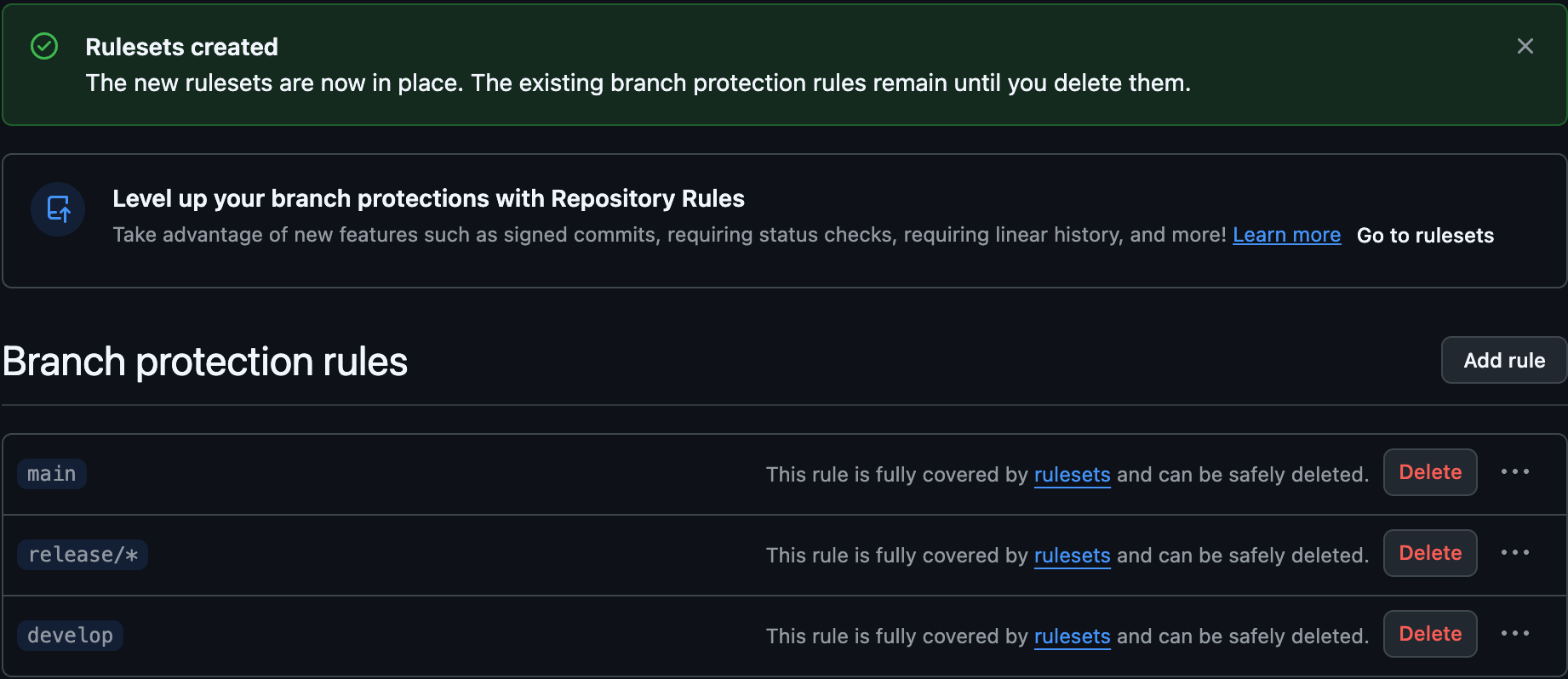Open more options for main rule
The width and height of the screenshot is (1568, 679).
(x=1515, y=472)
